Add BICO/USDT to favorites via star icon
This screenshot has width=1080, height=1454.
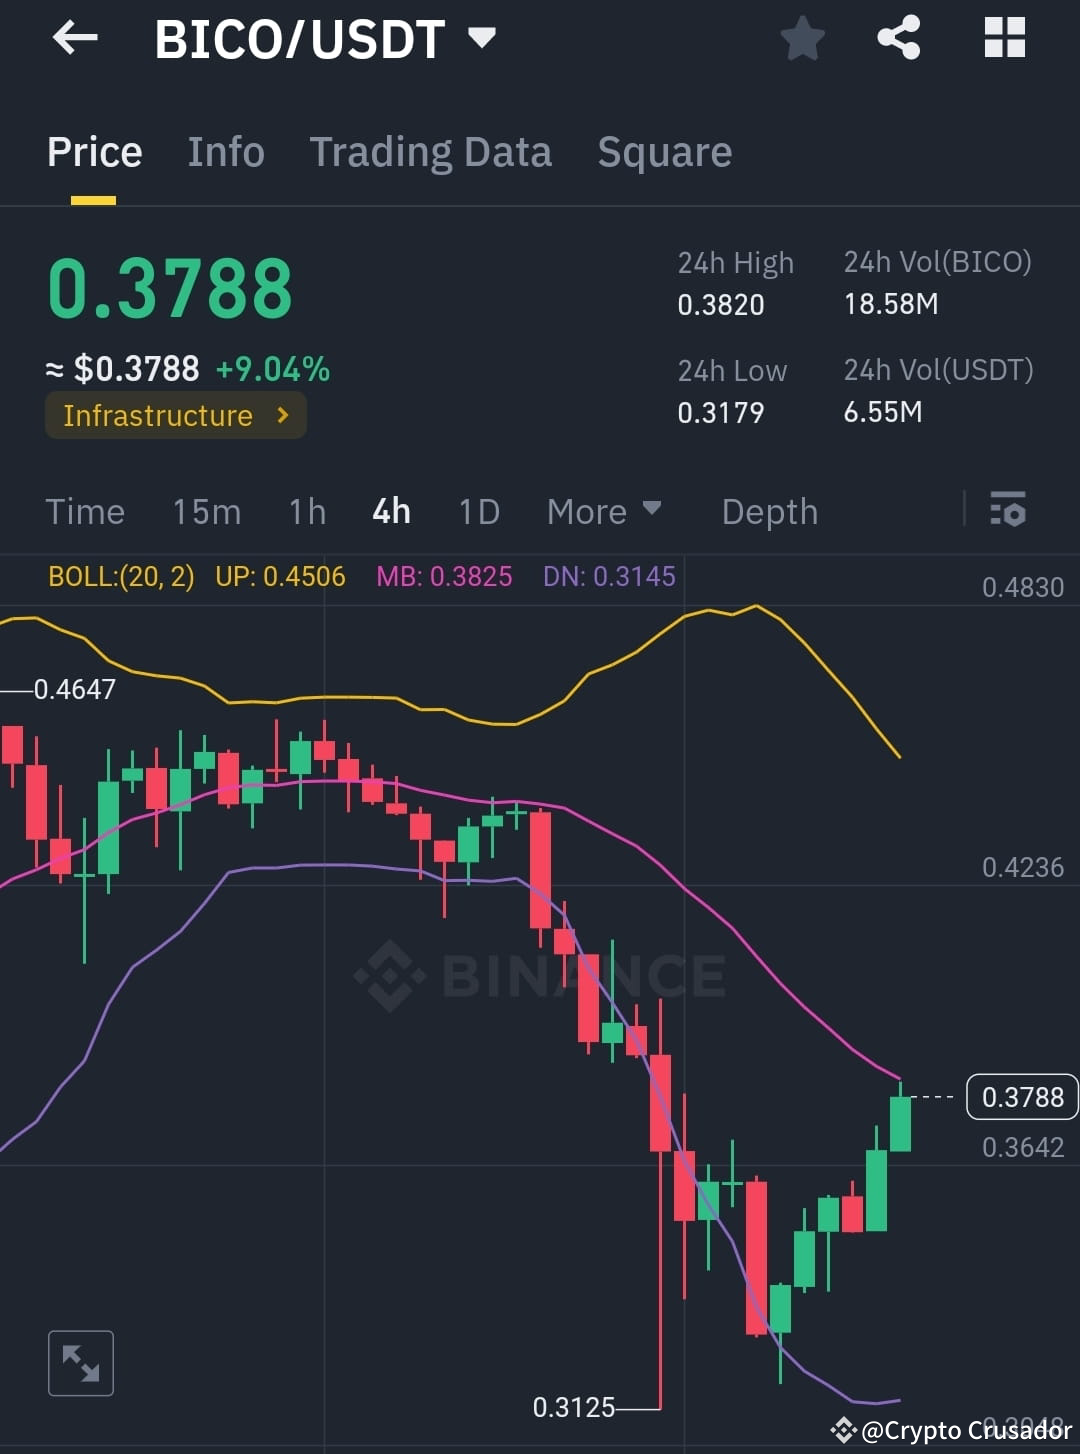click(802, 38)
